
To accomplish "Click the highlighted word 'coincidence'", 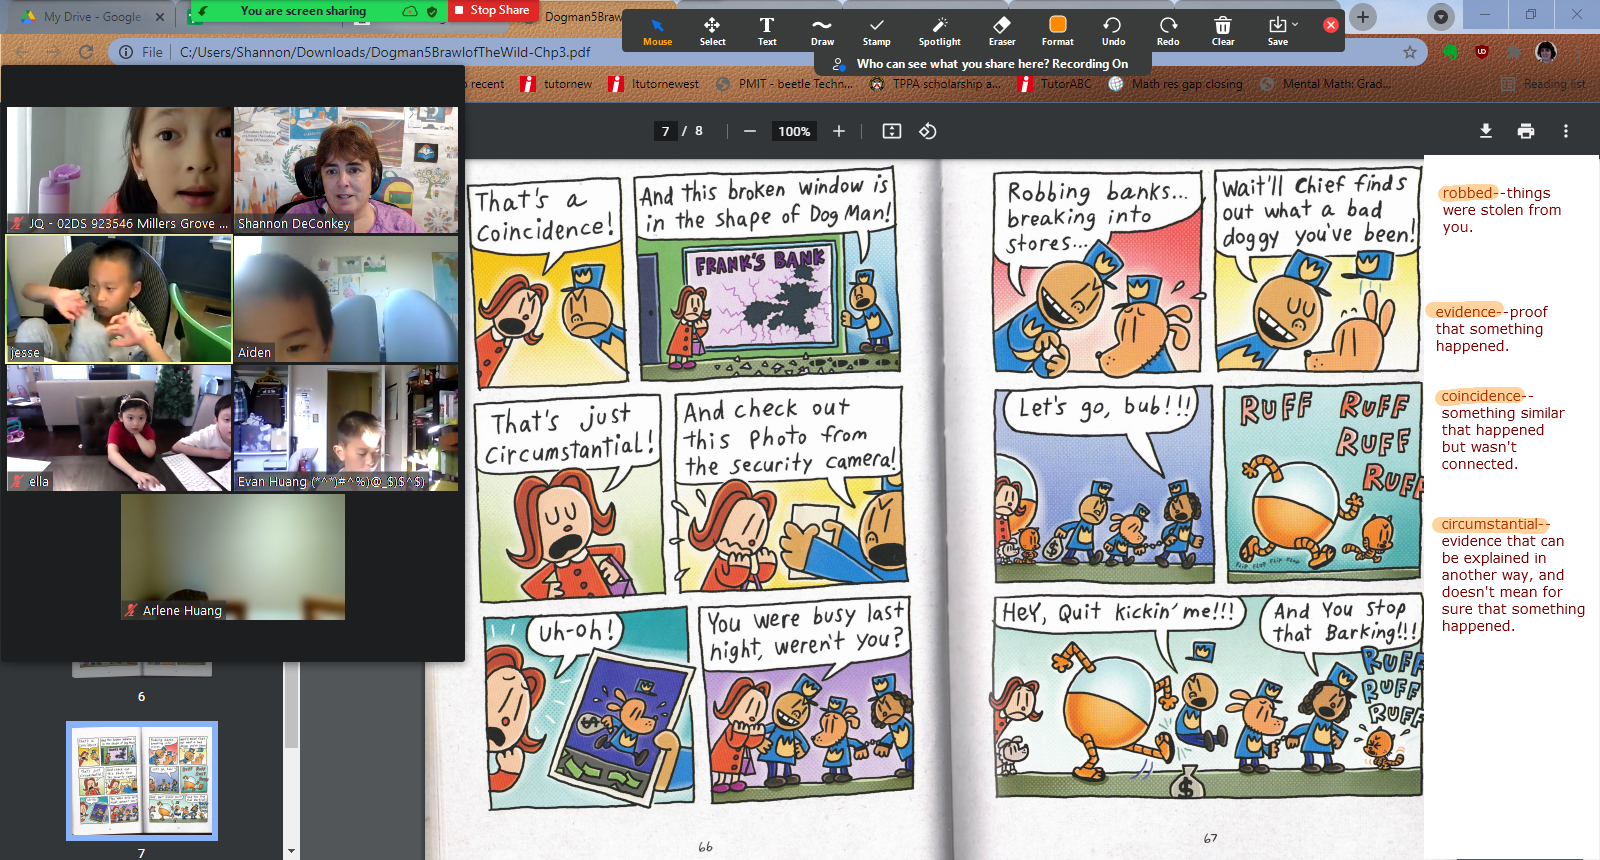I will point(1483,396).
